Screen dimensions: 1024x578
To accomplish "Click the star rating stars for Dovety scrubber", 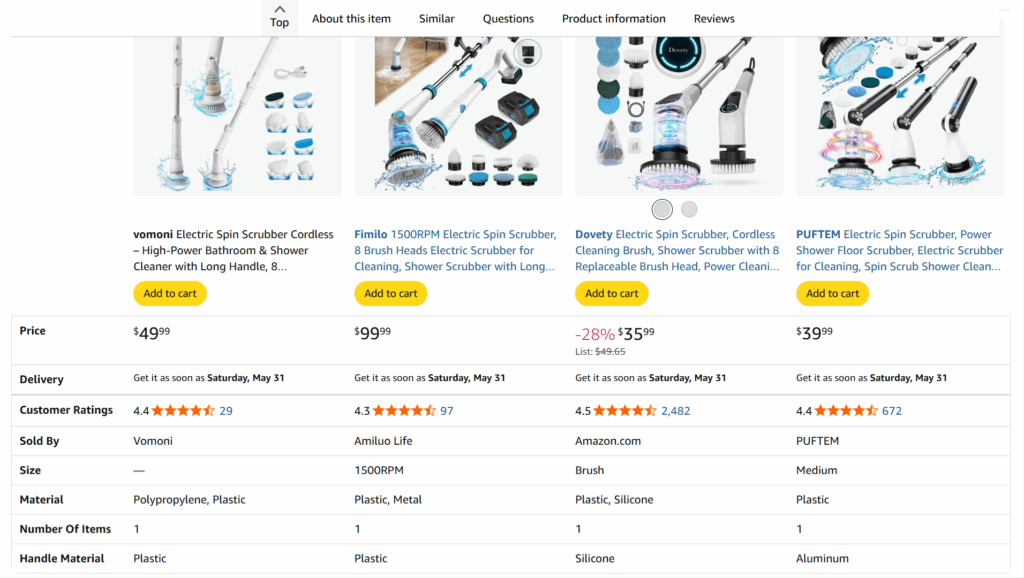I will (x=624, y=410).
